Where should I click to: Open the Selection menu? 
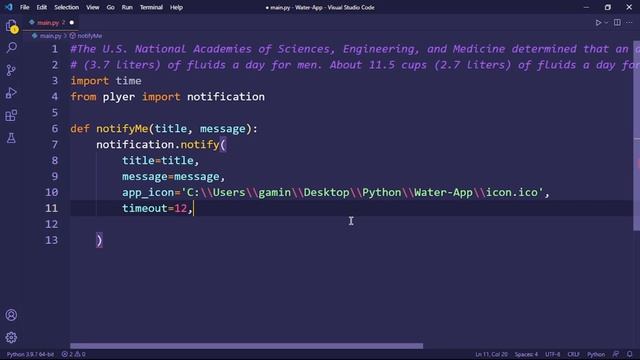pos(67,7)
